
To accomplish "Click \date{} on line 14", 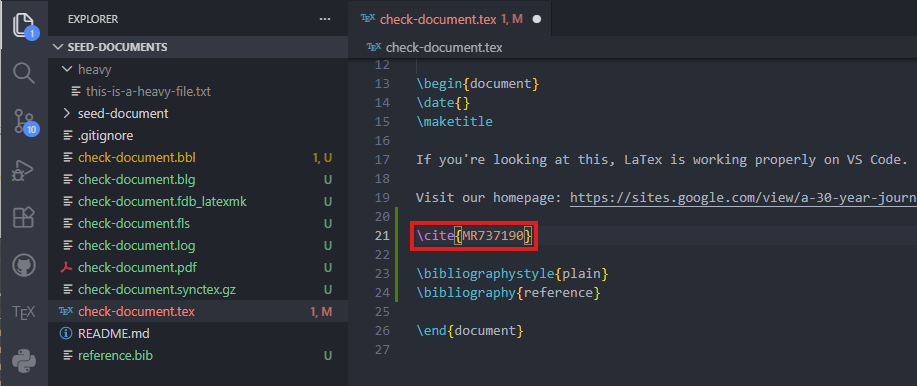I will pos(443,102).
